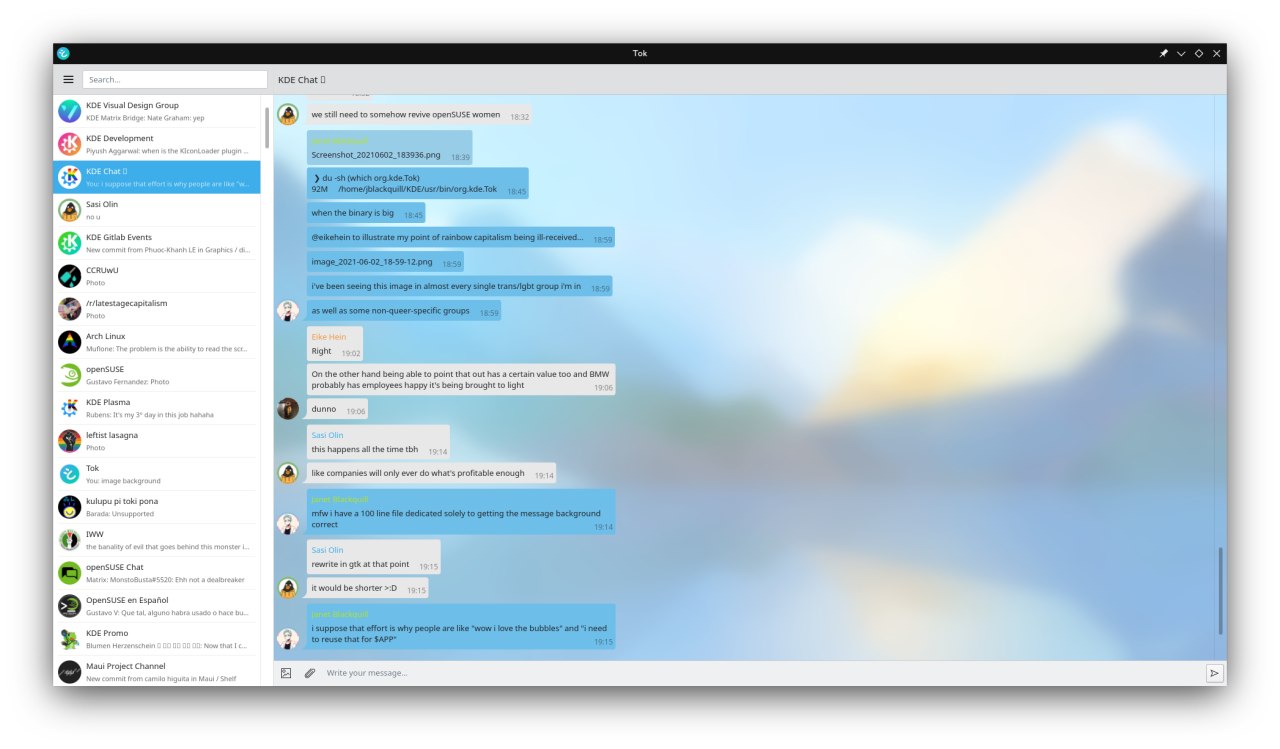Click the Maui Project Channel avatar

click(69, 672)
